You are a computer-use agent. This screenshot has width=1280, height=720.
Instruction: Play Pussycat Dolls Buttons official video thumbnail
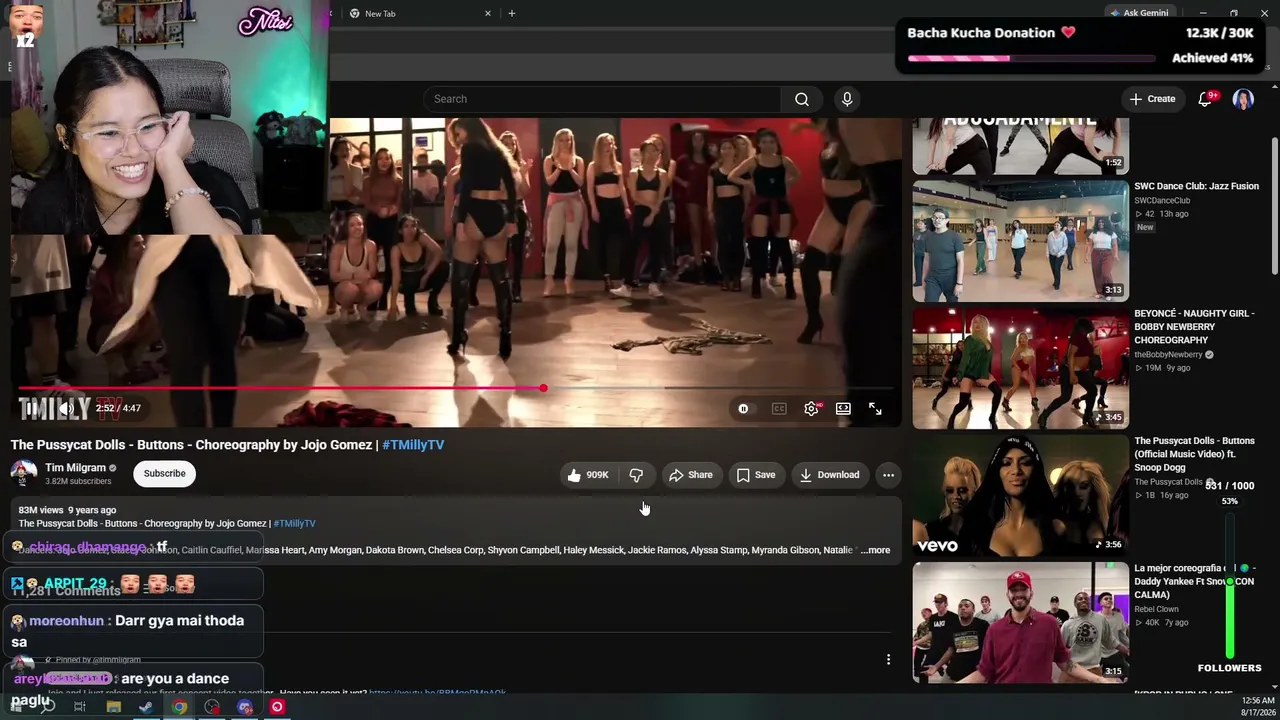pos(1020,495)
